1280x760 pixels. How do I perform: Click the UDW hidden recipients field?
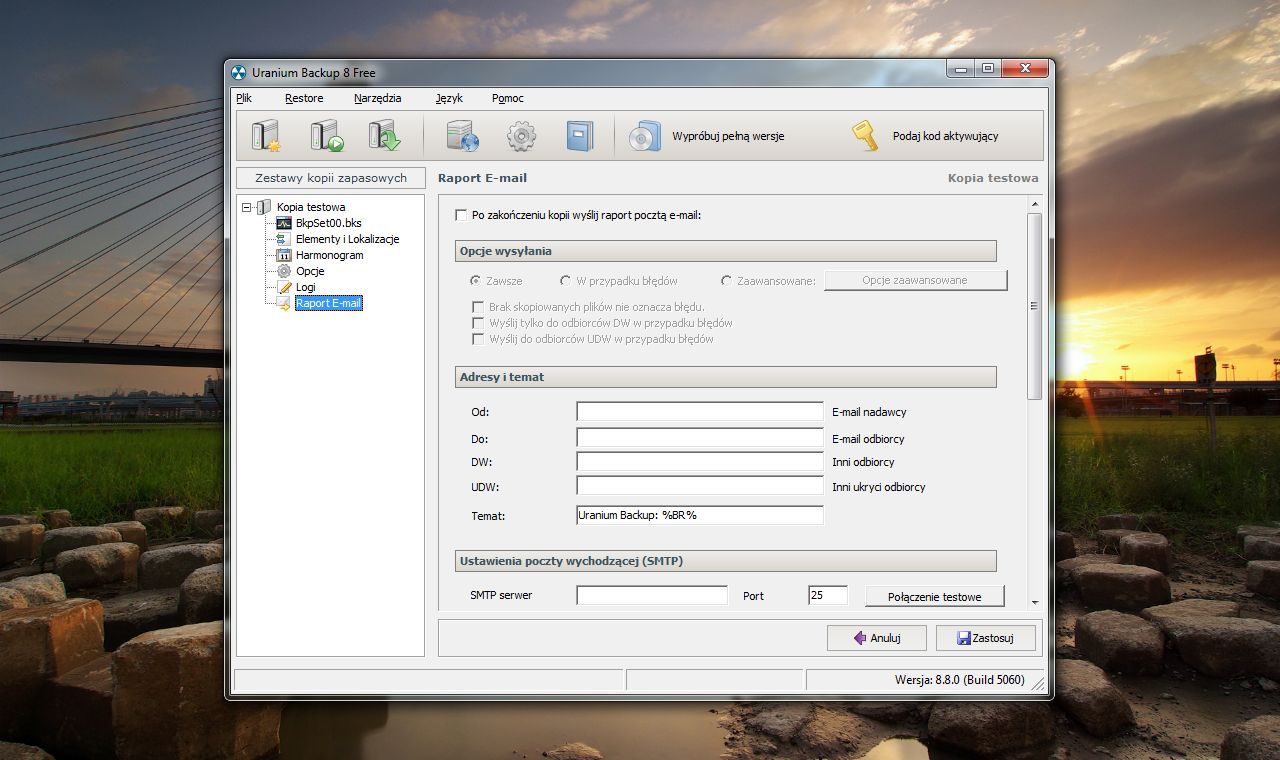point(700,486)
